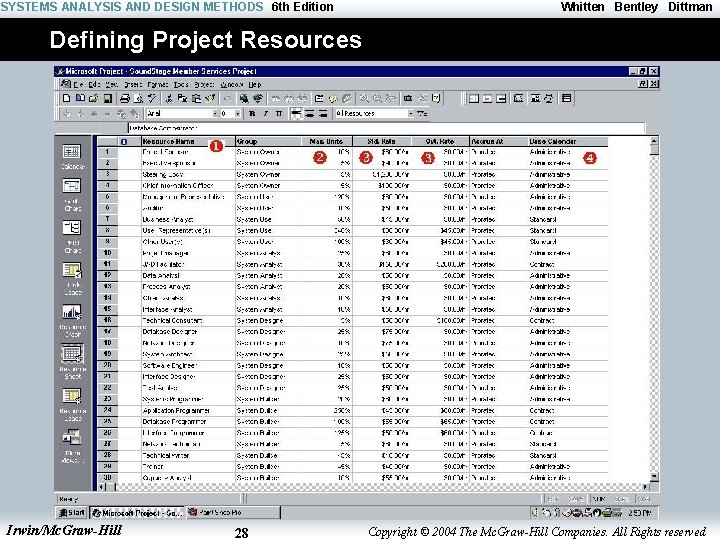The height and width of the screenshot is (540, 720).
Task: Select Resource Sheet view in View Bar
Action: (x=72, y=363)
